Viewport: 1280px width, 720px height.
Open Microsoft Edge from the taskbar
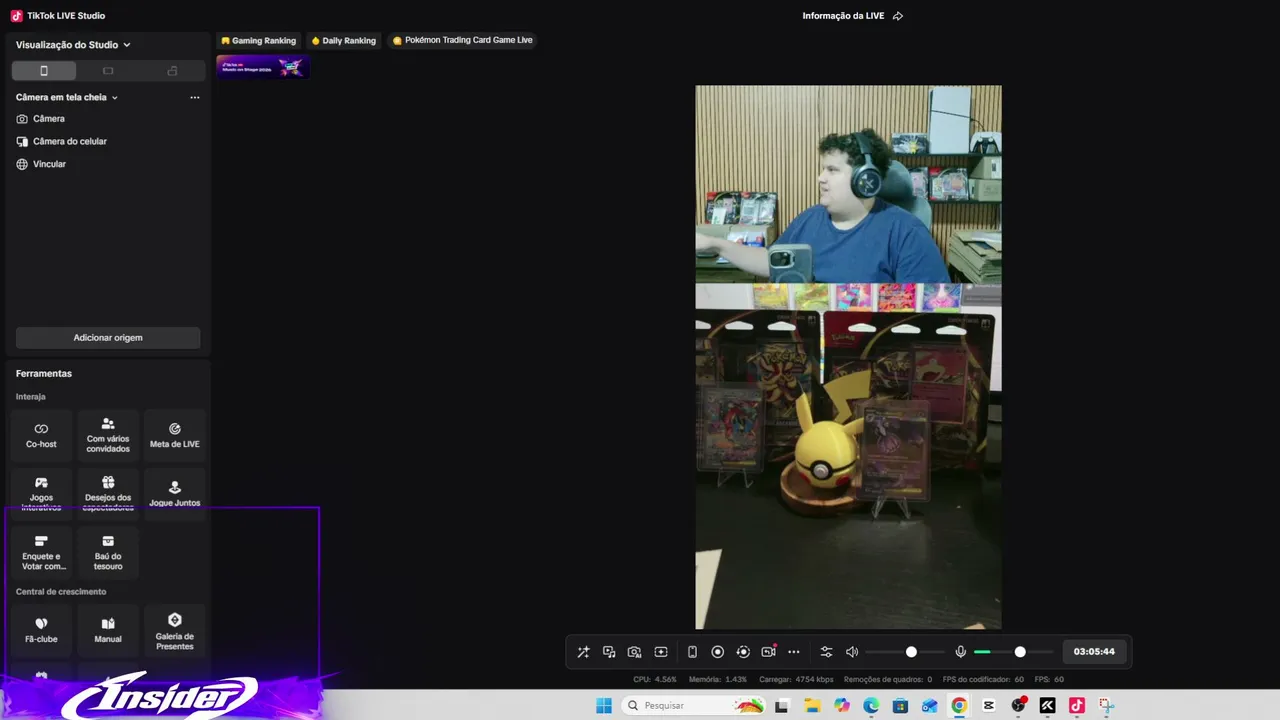871,706
